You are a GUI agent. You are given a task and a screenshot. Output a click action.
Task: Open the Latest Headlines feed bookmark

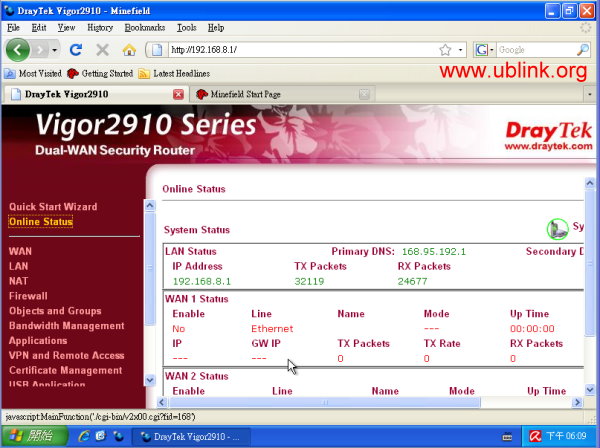pyautogui.click(x=174, y=73)
